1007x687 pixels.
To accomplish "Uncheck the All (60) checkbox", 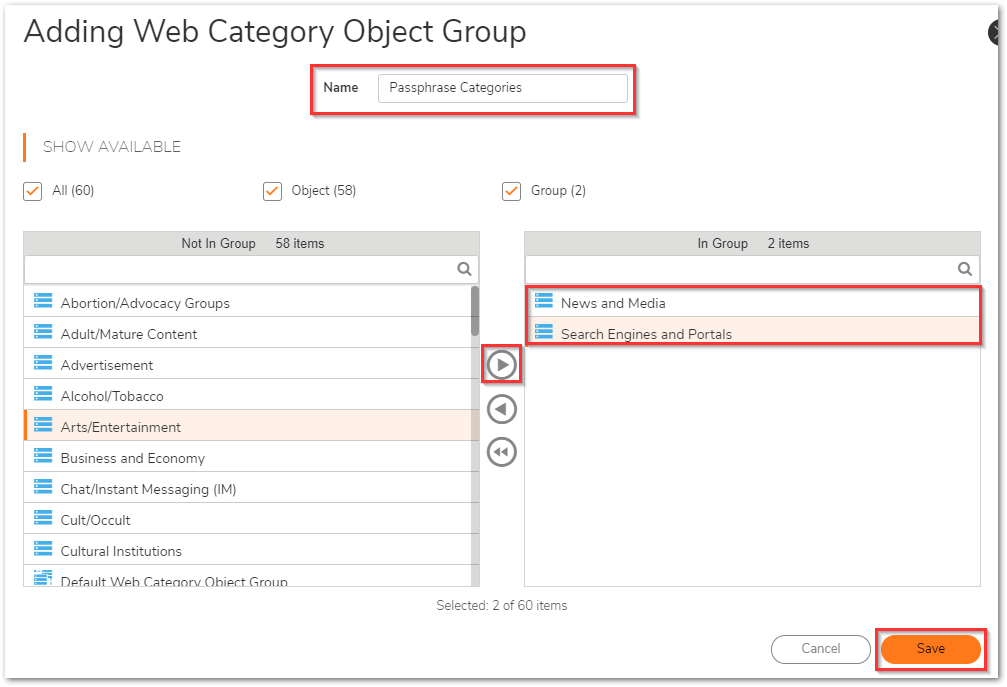I will pyautogui.click(x=33, y=191).
